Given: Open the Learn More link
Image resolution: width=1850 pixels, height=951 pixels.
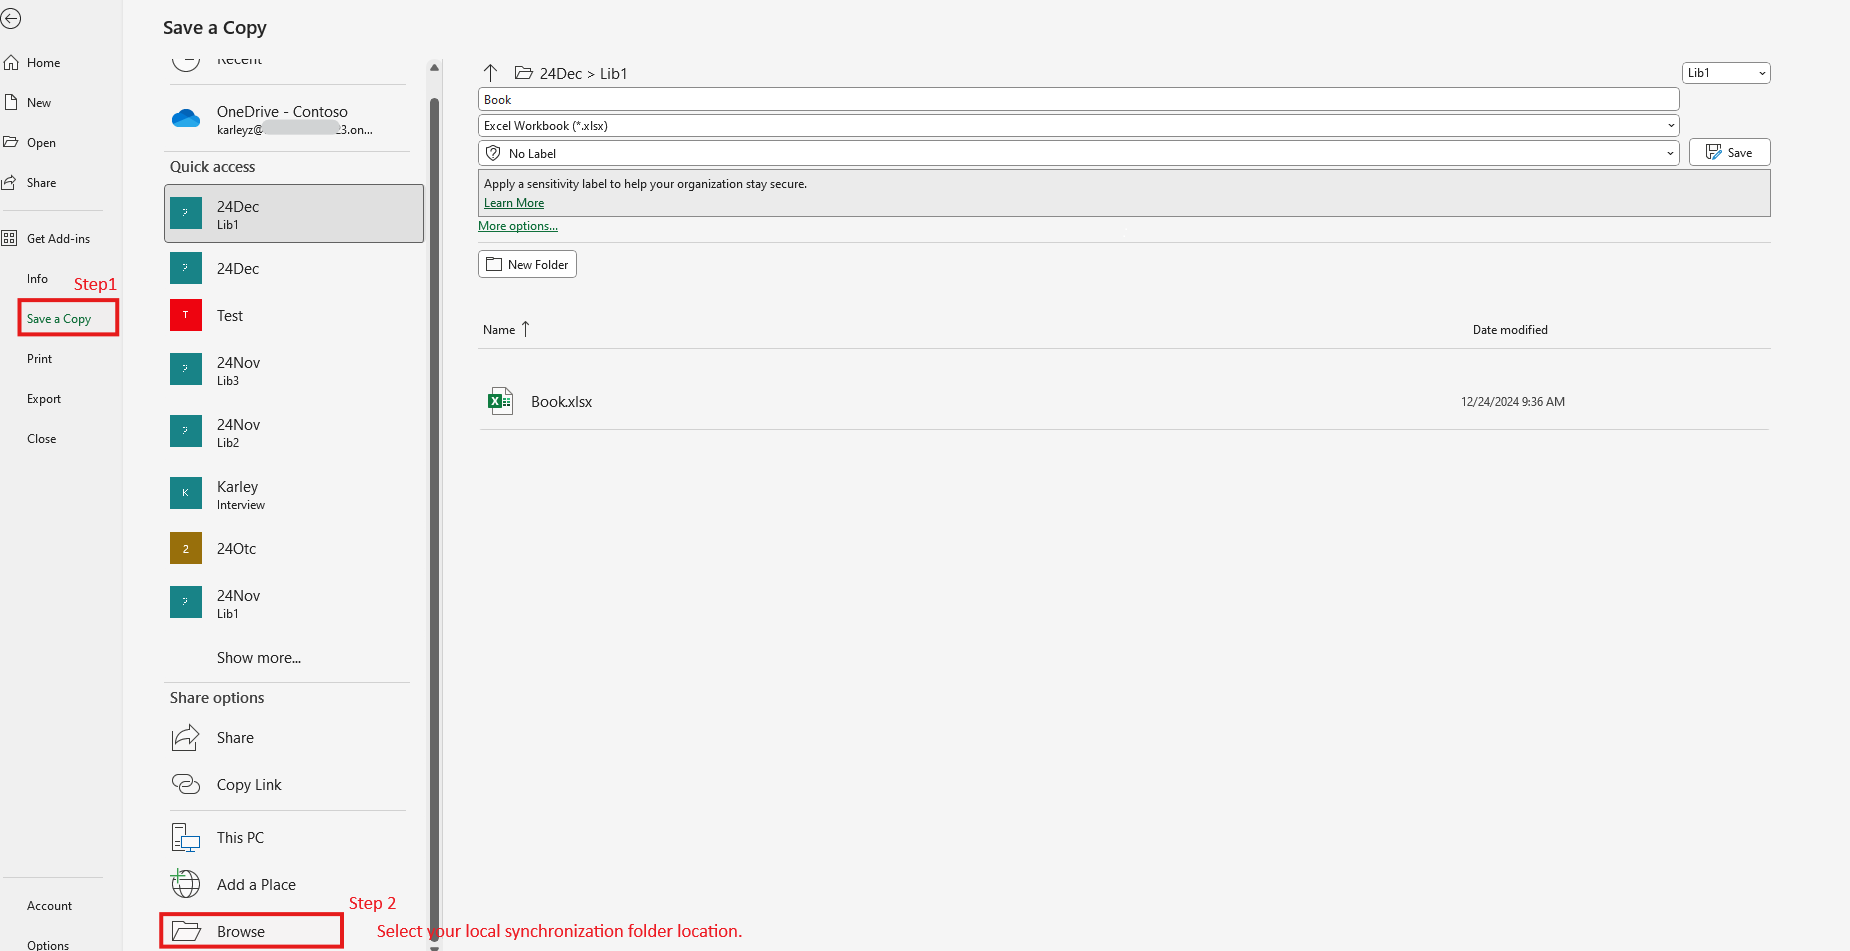Looking at the screenshot, I should tap(514, 203).
